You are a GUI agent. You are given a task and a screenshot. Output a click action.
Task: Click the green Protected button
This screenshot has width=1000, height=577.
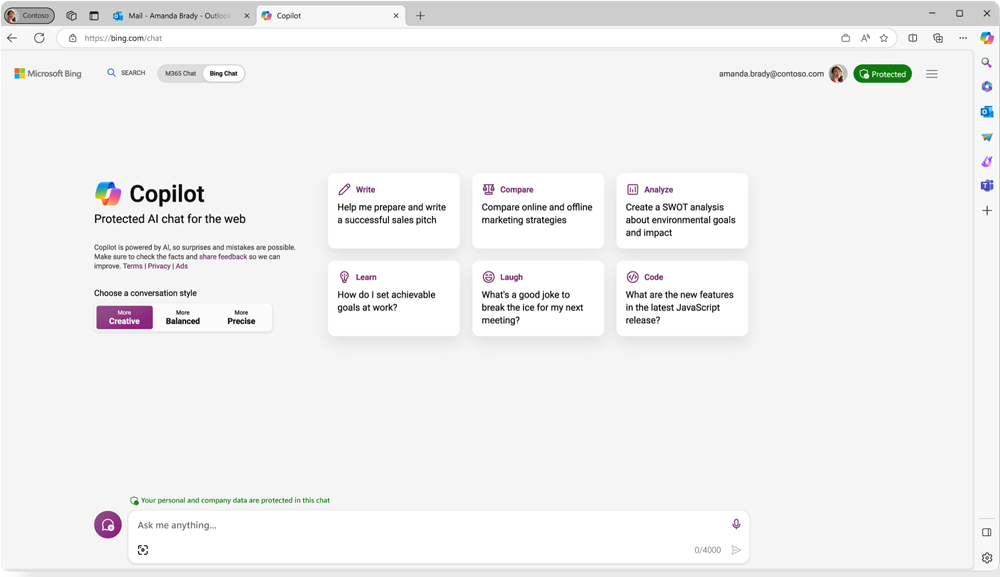(x=882, y=73)
